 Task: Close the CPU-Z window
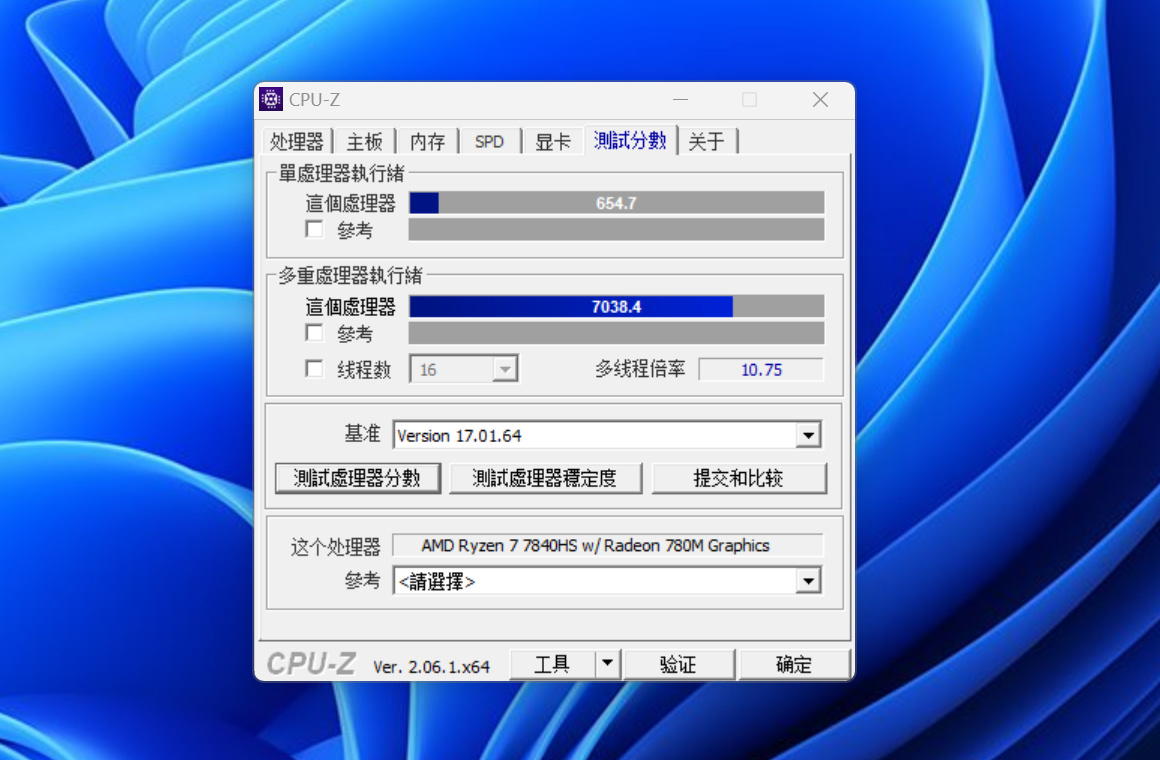click(820, 99)
